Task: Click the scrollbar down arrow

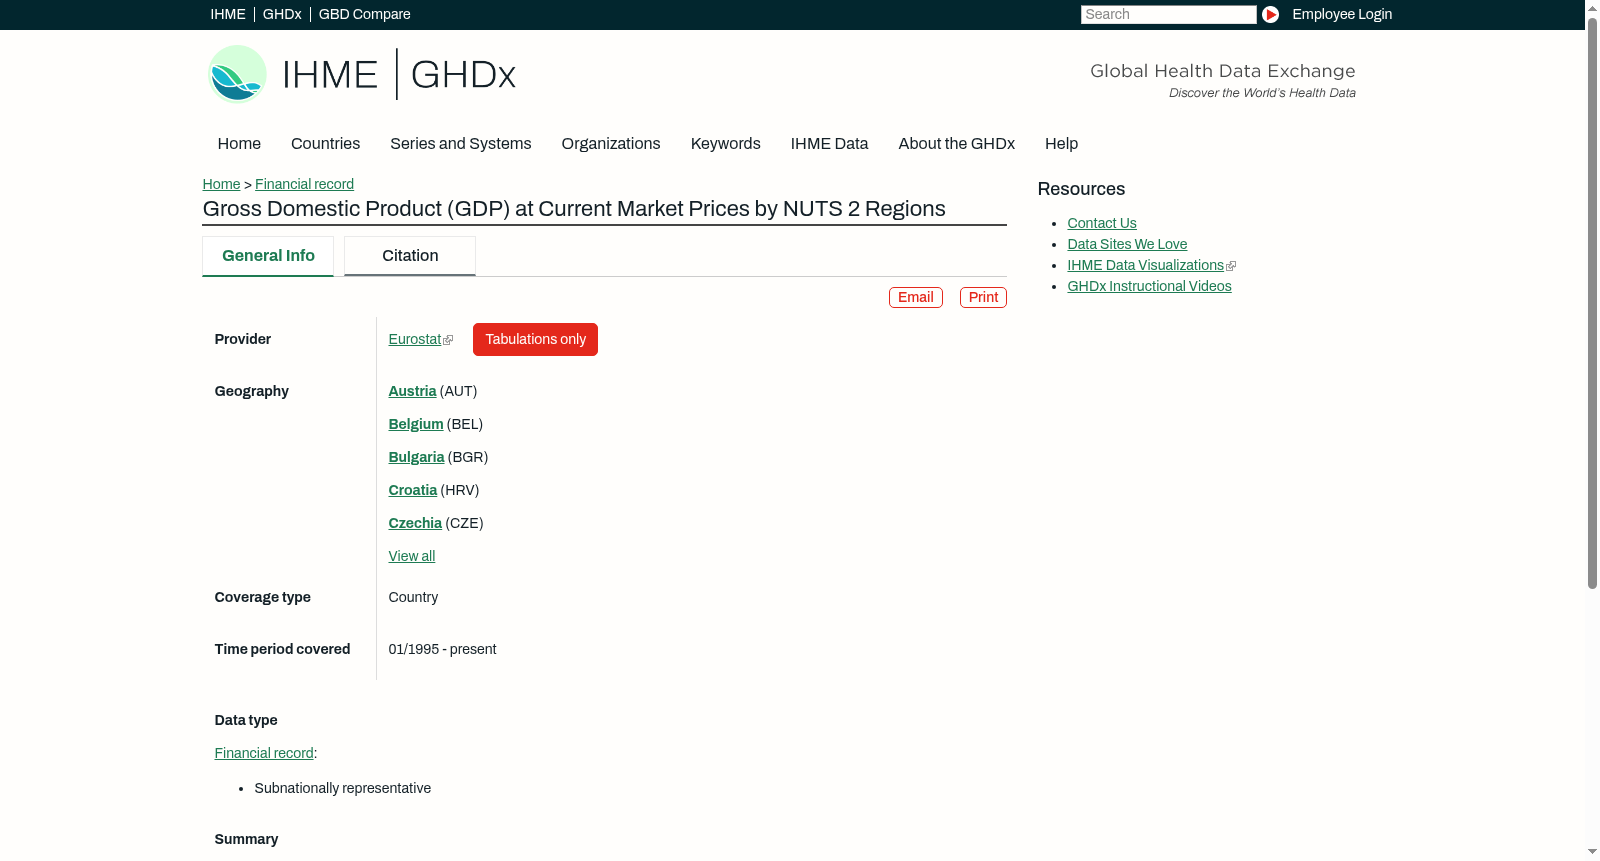Action: (x=1592, y=852)
